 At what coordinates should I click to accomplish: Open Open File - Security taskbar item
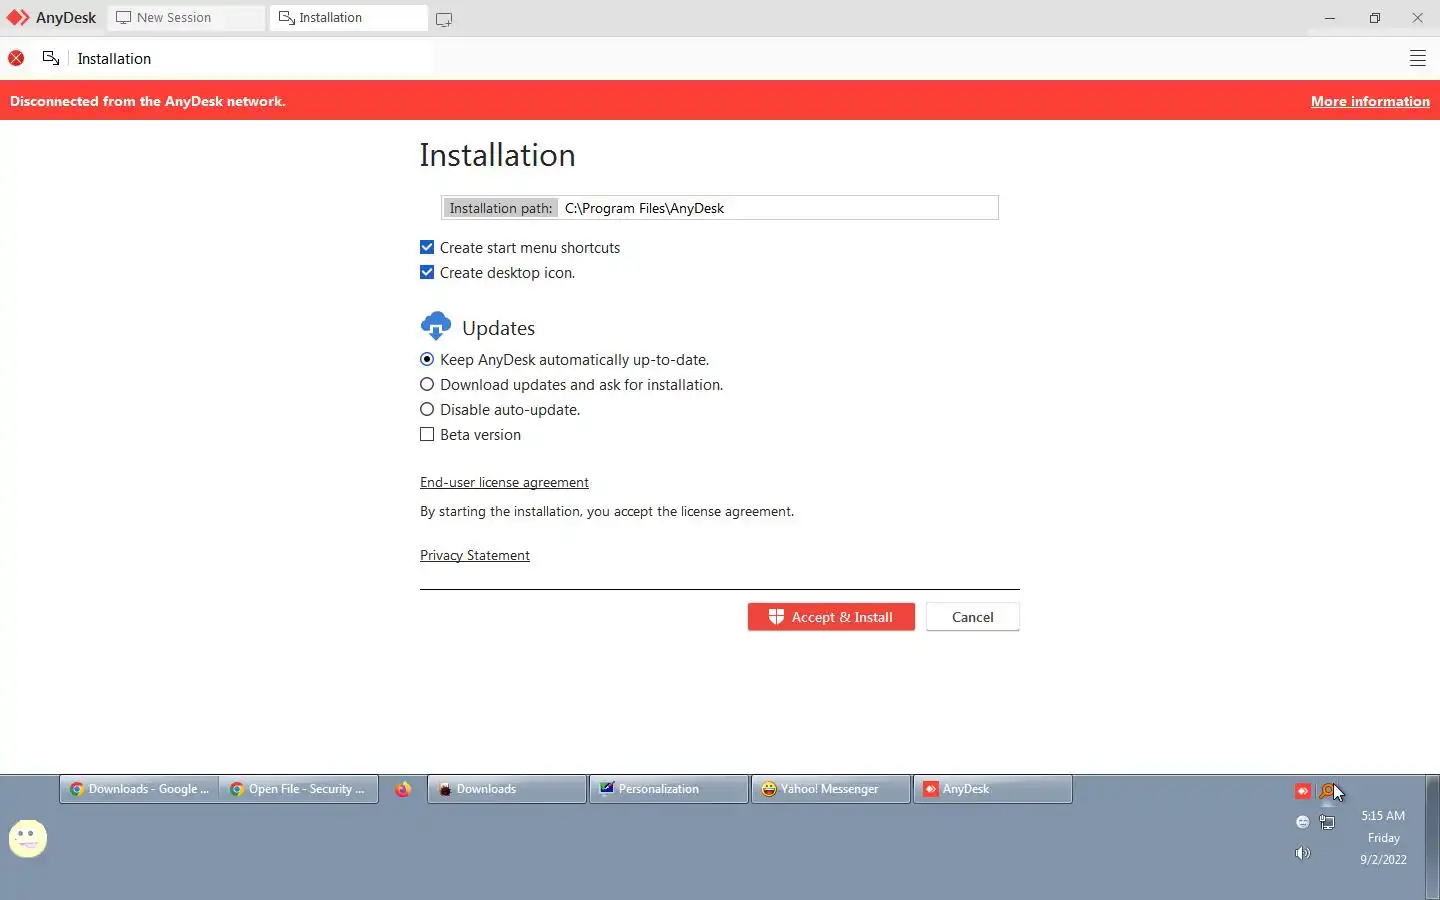click(x=298, y=789)
